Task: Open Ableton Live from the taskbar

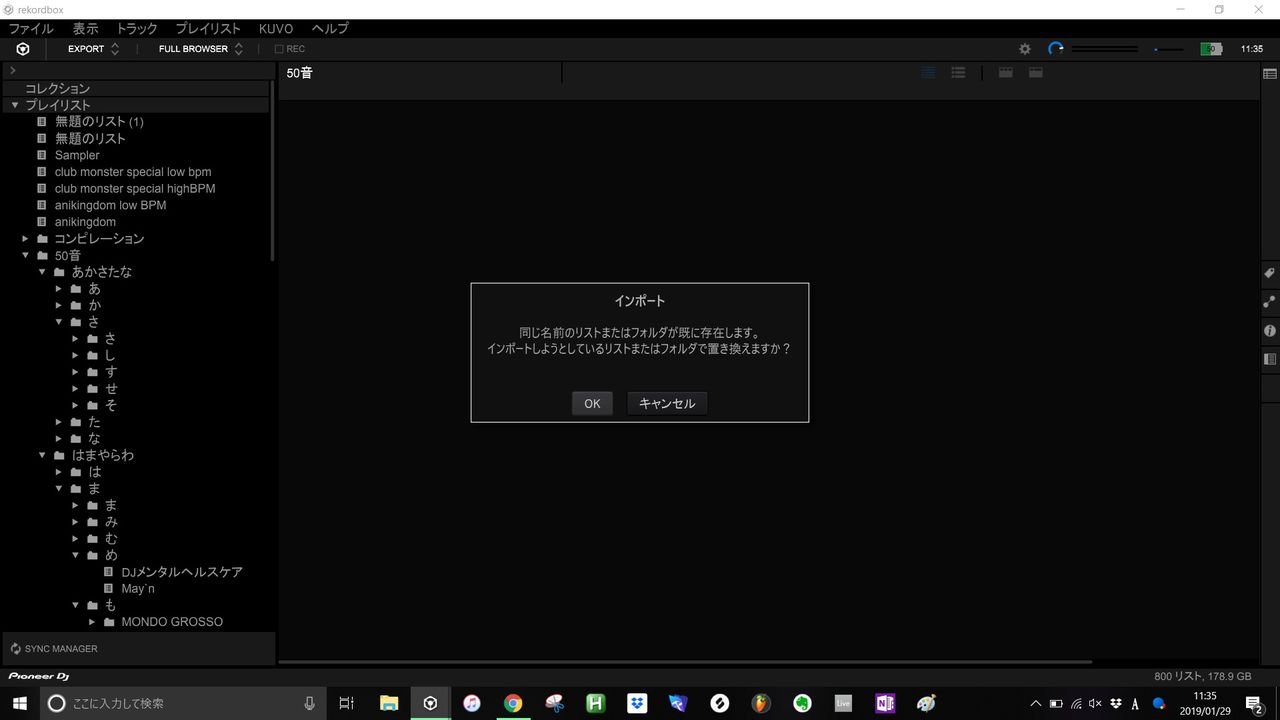Action: (x=843, y=703)
